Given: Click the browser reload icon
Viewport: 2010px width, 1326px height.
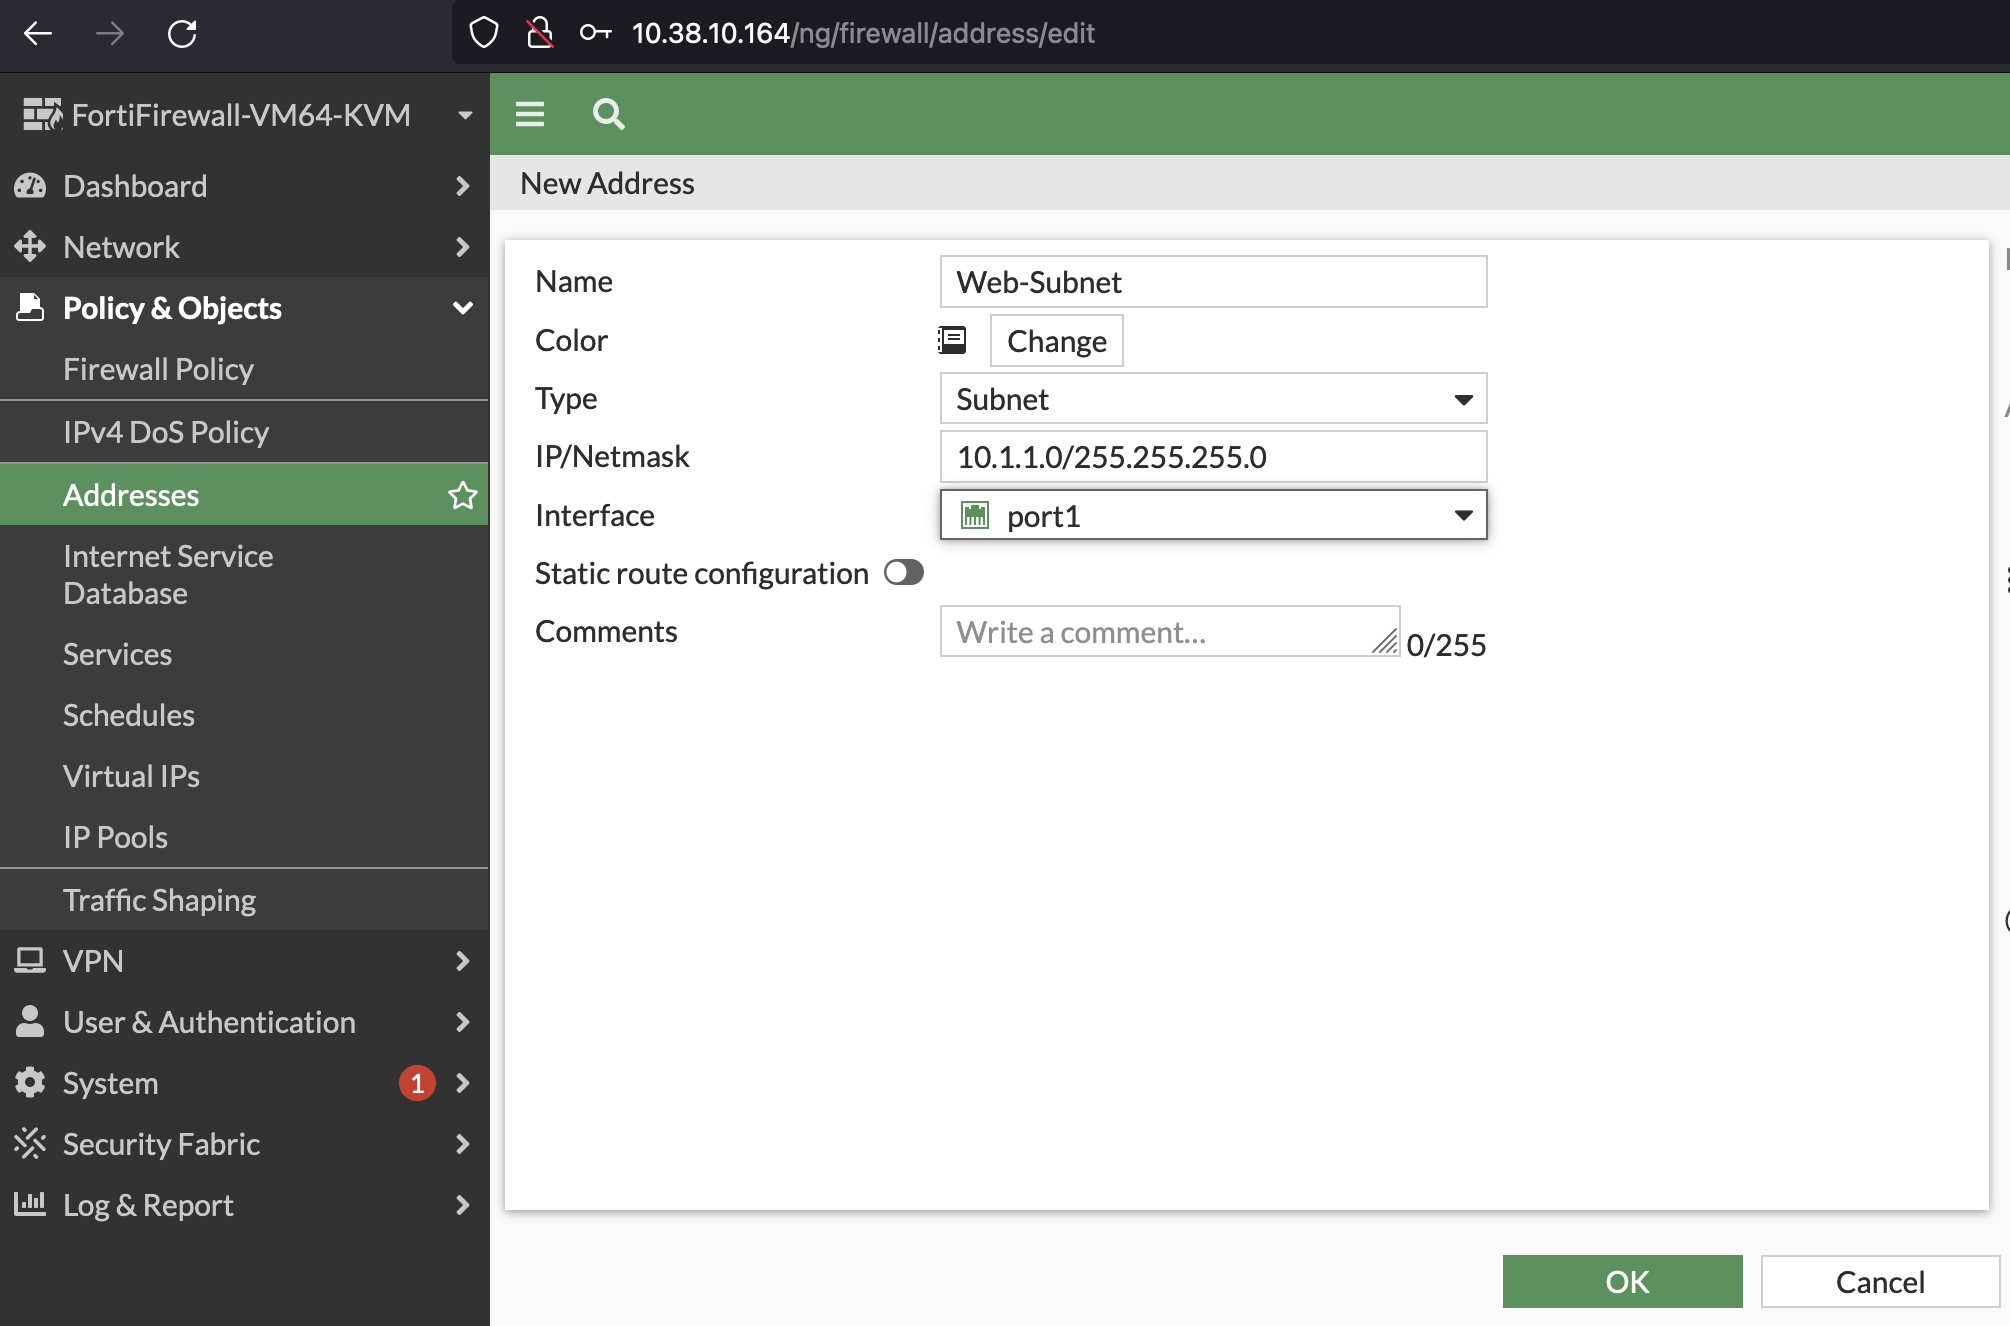Looking at the screenshot, I should point(182,33).
